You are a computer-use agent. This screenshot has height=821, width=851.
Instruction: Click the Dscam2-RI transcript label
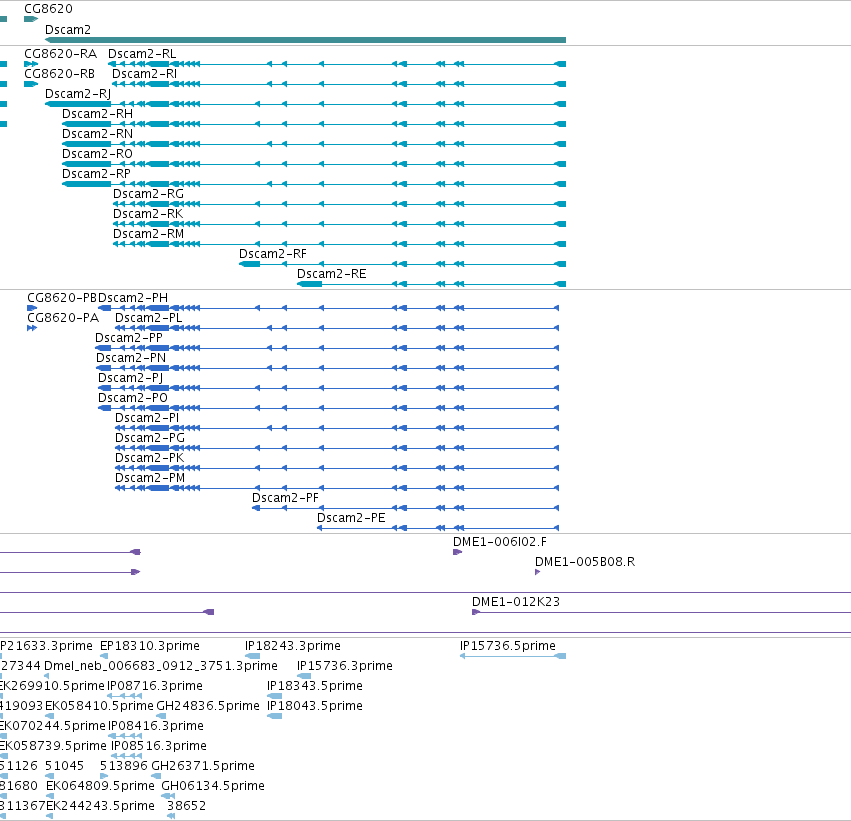click(144, 74)
